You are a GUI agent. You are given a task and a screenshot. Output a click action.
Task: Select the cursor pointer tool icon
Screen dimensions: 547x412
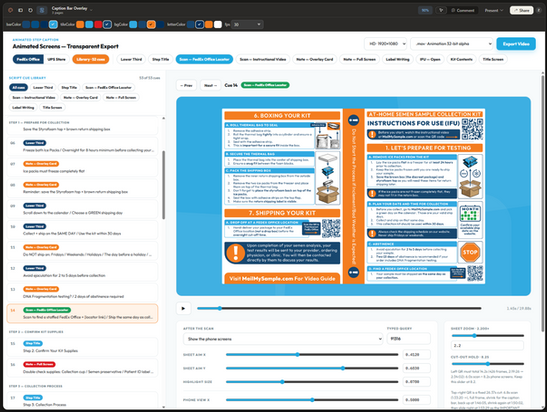441,10
